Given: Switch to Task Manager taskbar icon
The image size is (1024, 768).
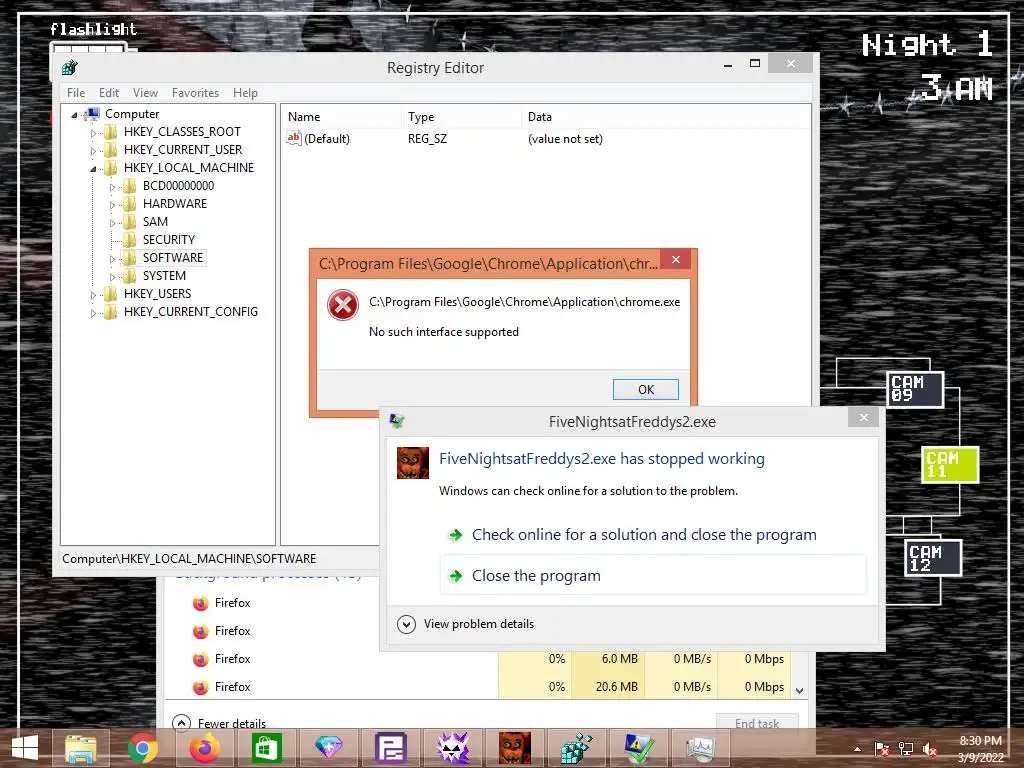Looking at the screenshot, I should click(x=701, y=748).
